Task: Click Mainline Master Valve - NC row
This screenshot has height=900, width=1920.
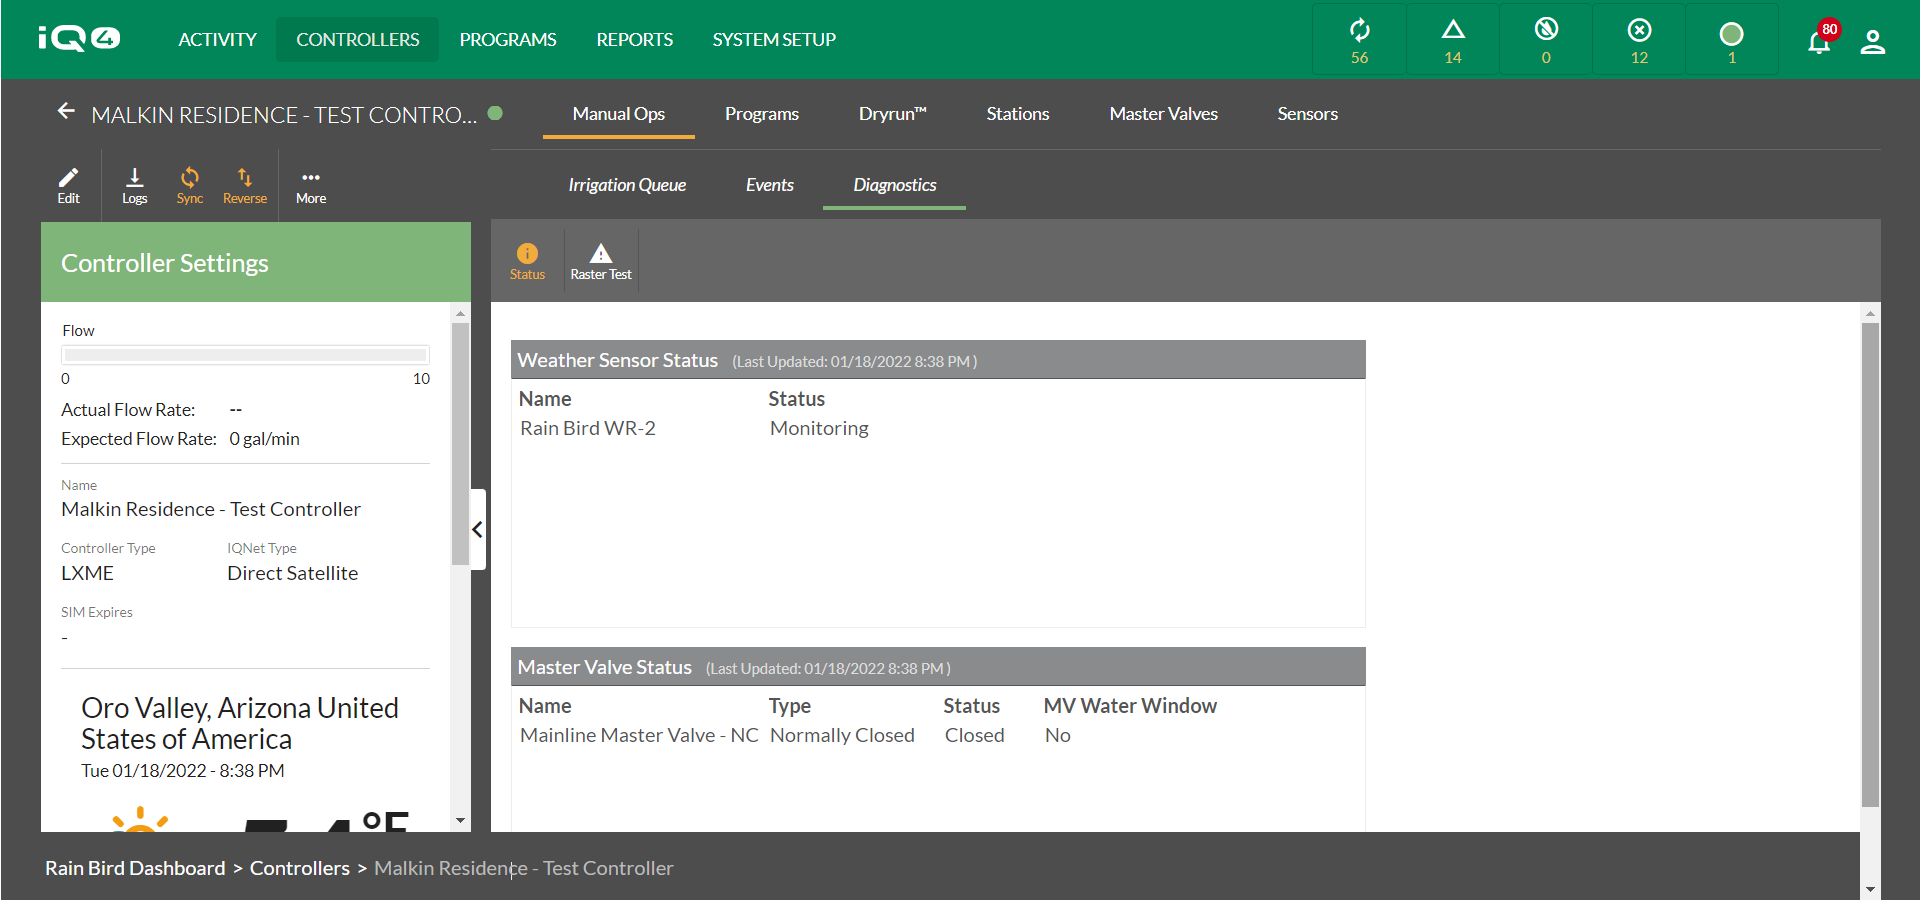Action: pyautogui.click(x=639, y=735)
